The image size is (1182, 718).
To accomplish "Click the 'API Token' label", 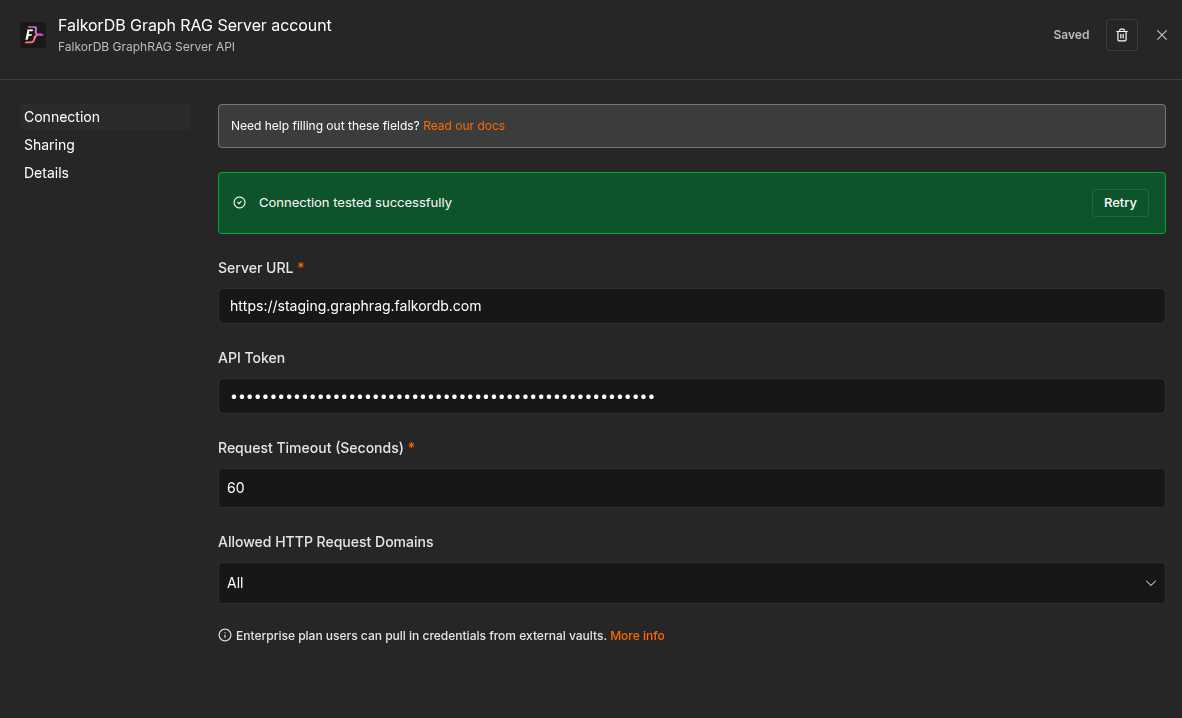I will [x=251, y=358].
